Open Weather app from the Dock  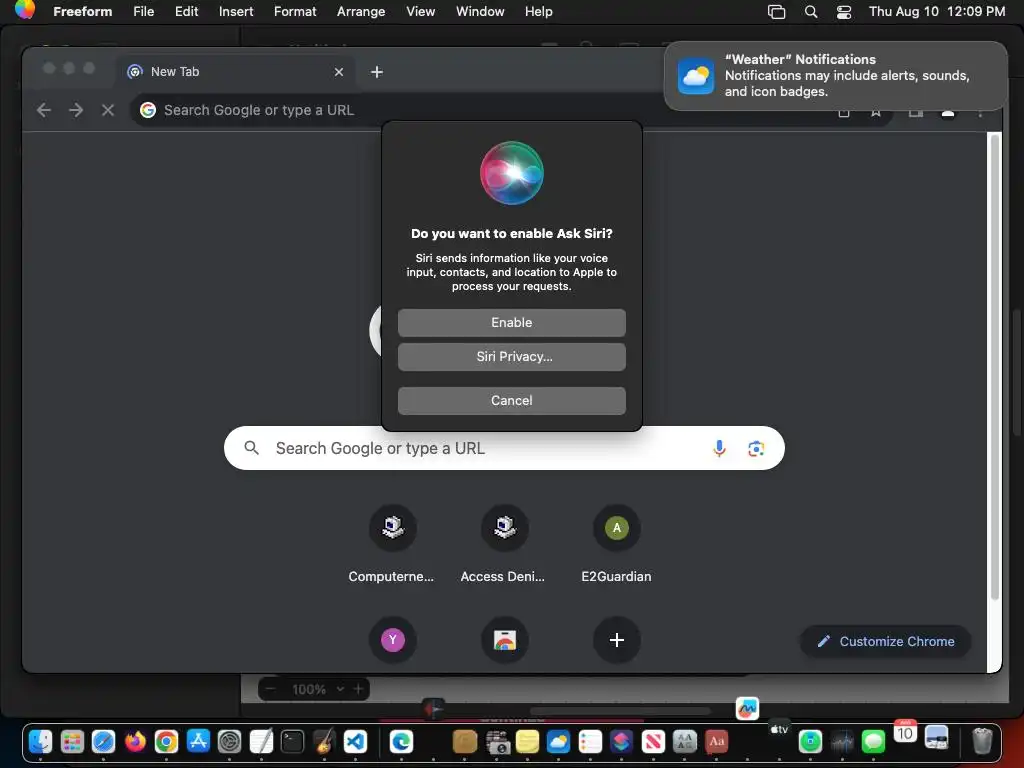[x=558, y=741]
